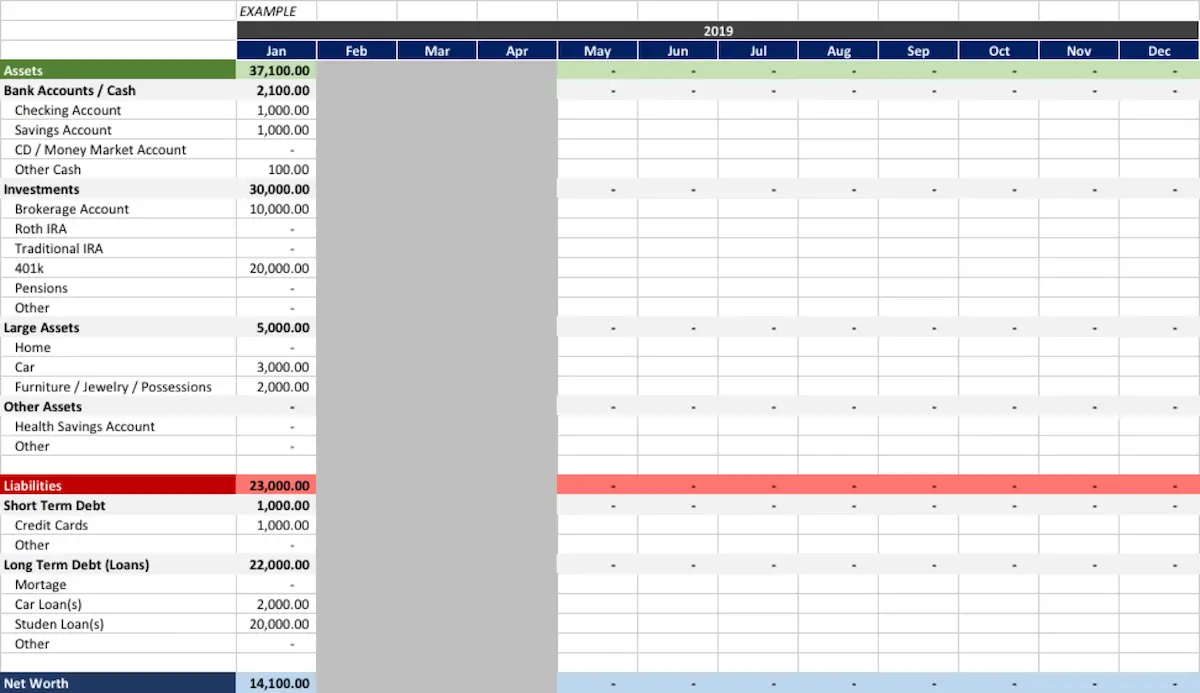This screenshot has width=1200, height=693.
Task: Select the Aug column header
Action: 838,51
